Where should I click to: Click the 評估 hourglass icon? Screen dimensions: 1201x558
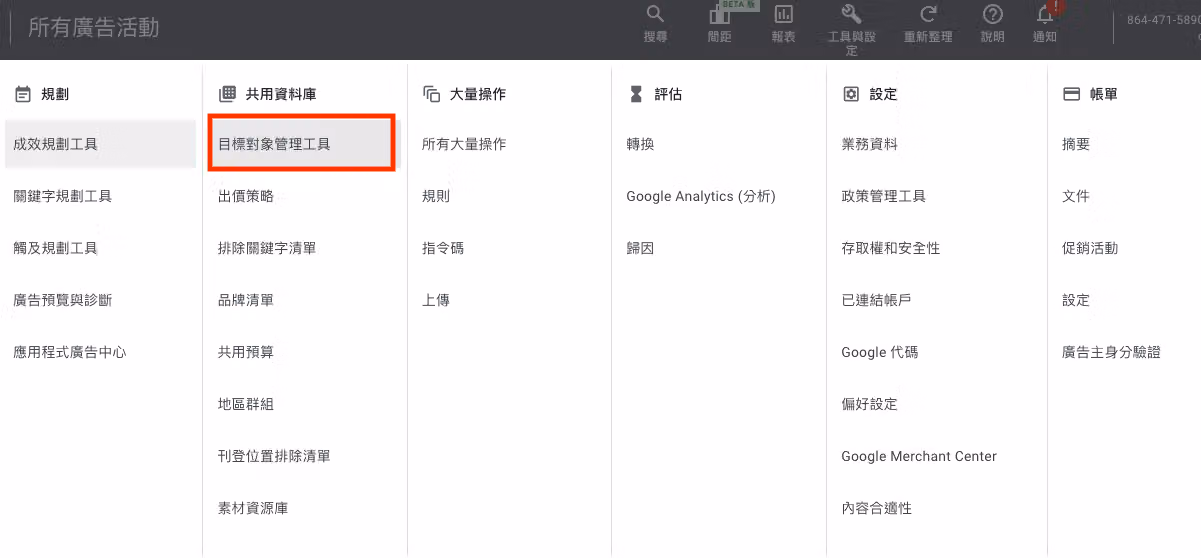636,94
